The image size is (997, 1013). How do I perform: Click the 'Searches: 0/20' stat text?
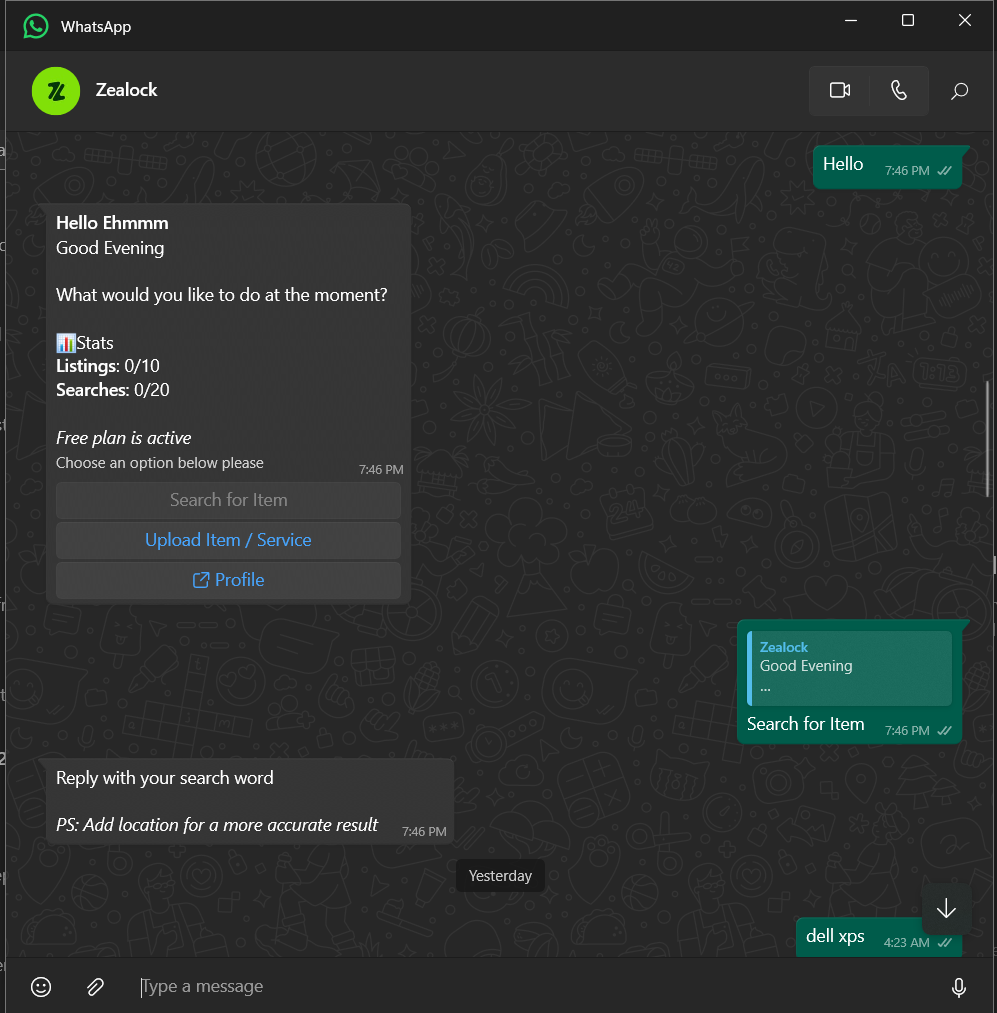(113, 390)
